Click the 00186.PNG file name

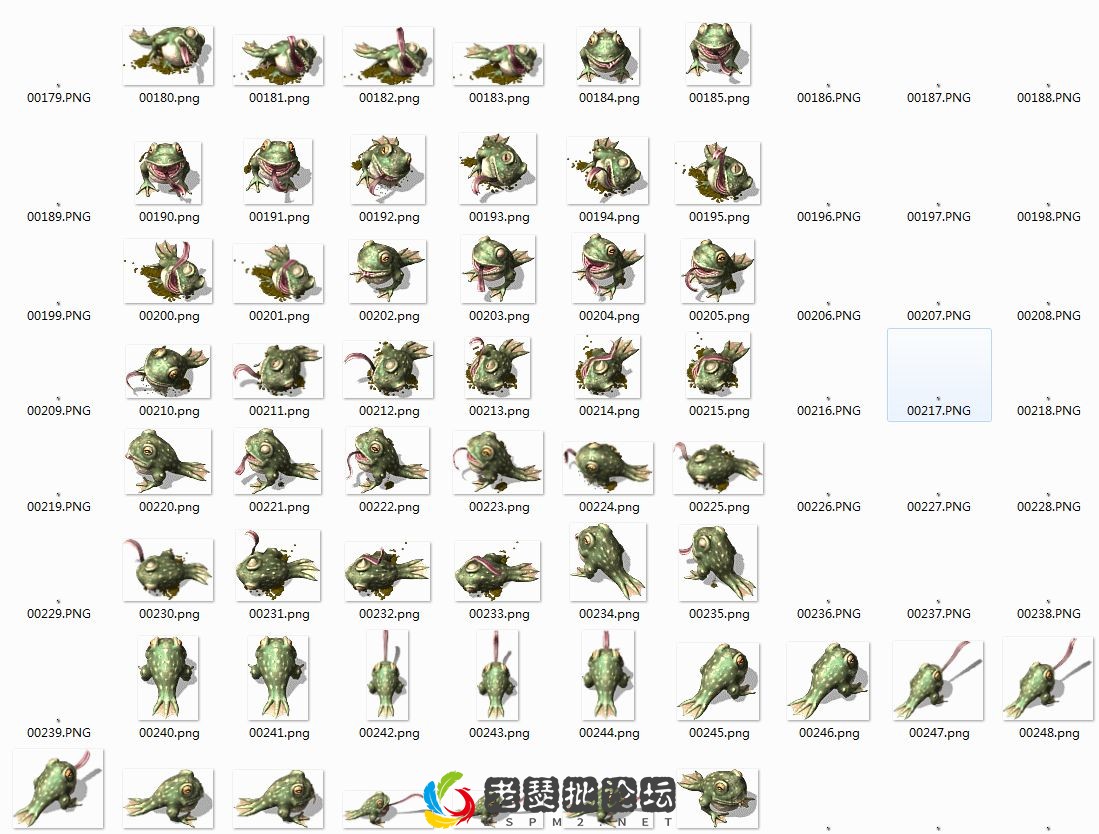[x=828, y=97]
